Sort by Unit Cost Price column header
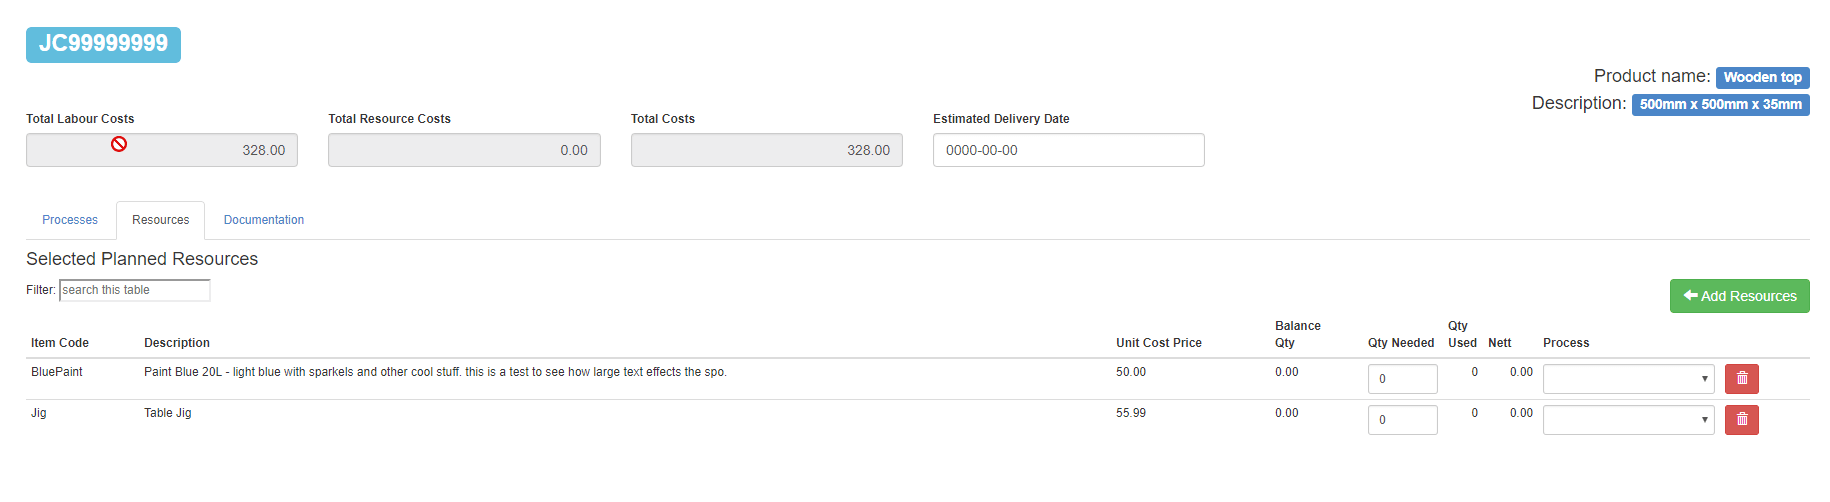 pos(1158,343)
